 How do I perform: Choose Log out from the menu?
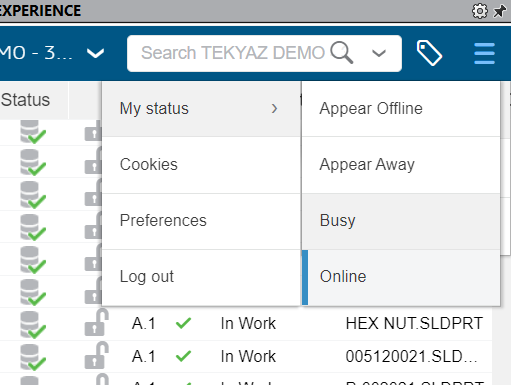pos(201,277)
